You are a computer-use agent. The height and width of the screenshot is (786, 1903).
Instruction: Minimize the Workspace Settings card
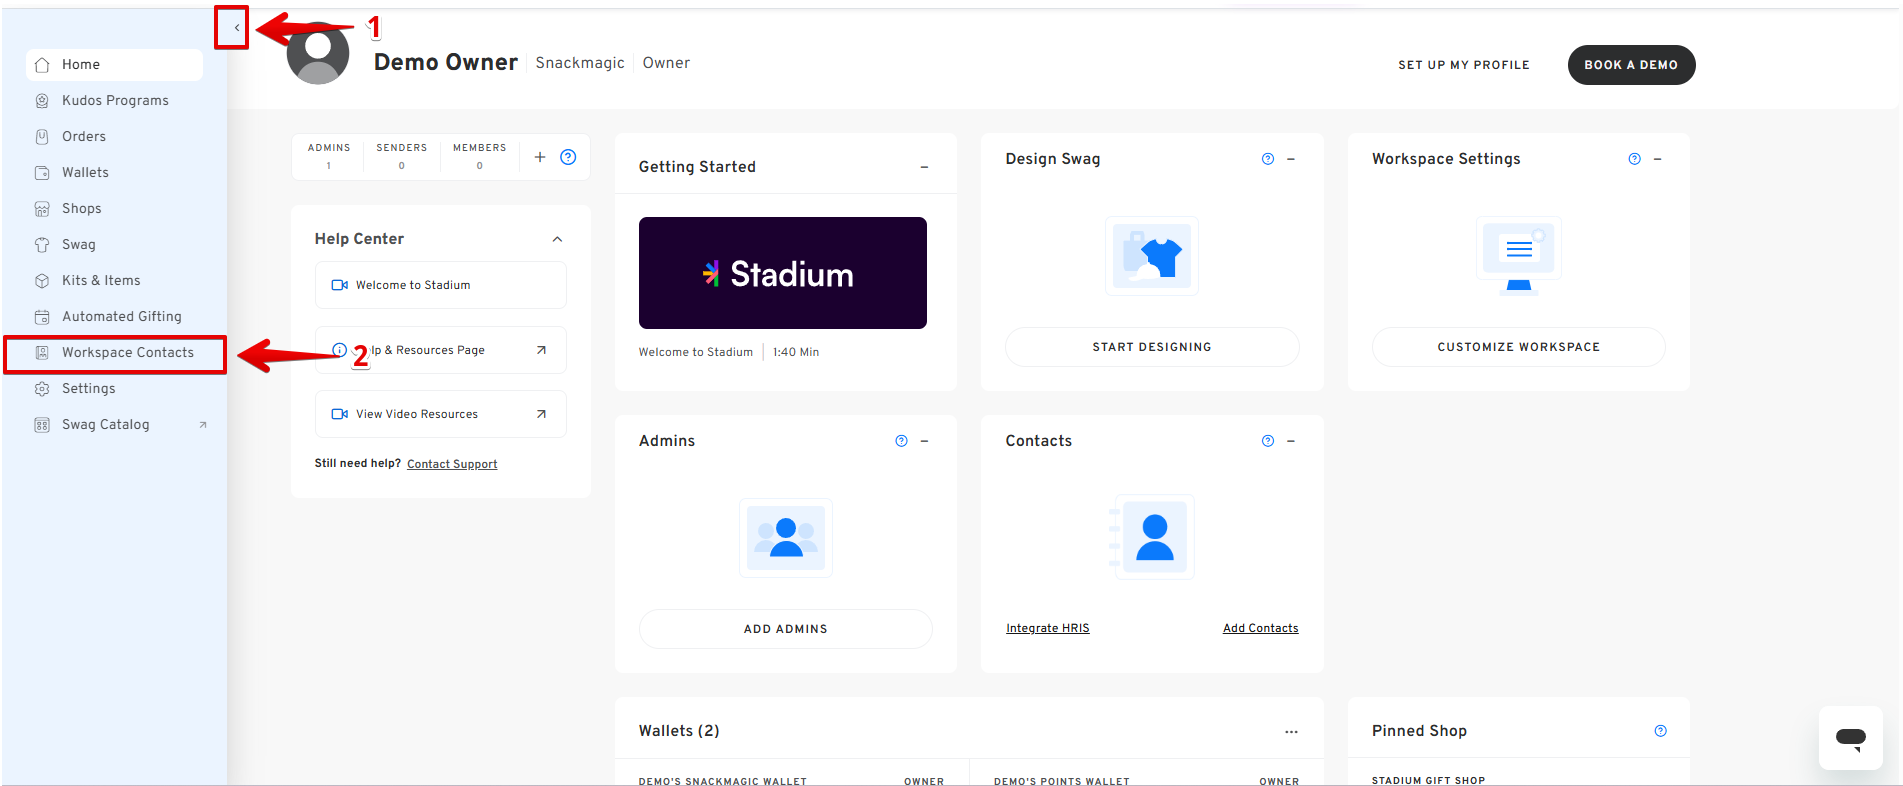pos(1657,159)
